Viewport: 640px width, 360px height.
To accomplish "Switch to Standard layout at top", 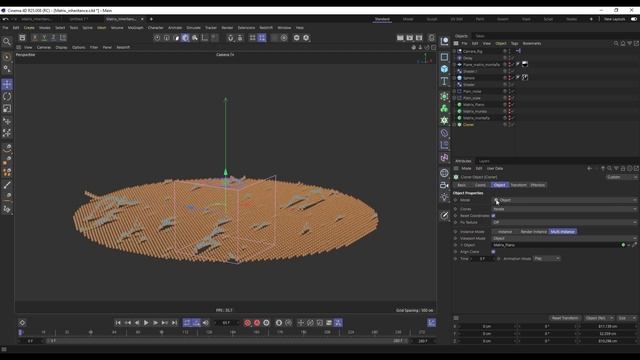I will (x=382, y=19).
